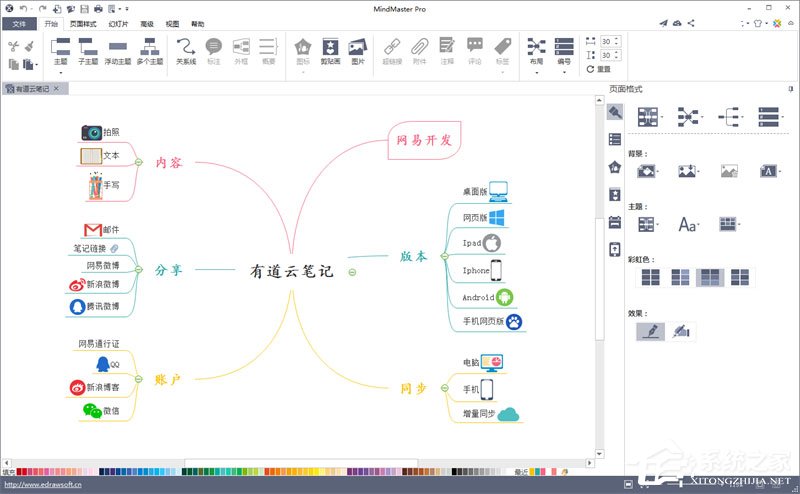The height and width of the screenshot is (494, 800).
Task: Insert a relationship line (关系线)
Action: tap(186, 51)
